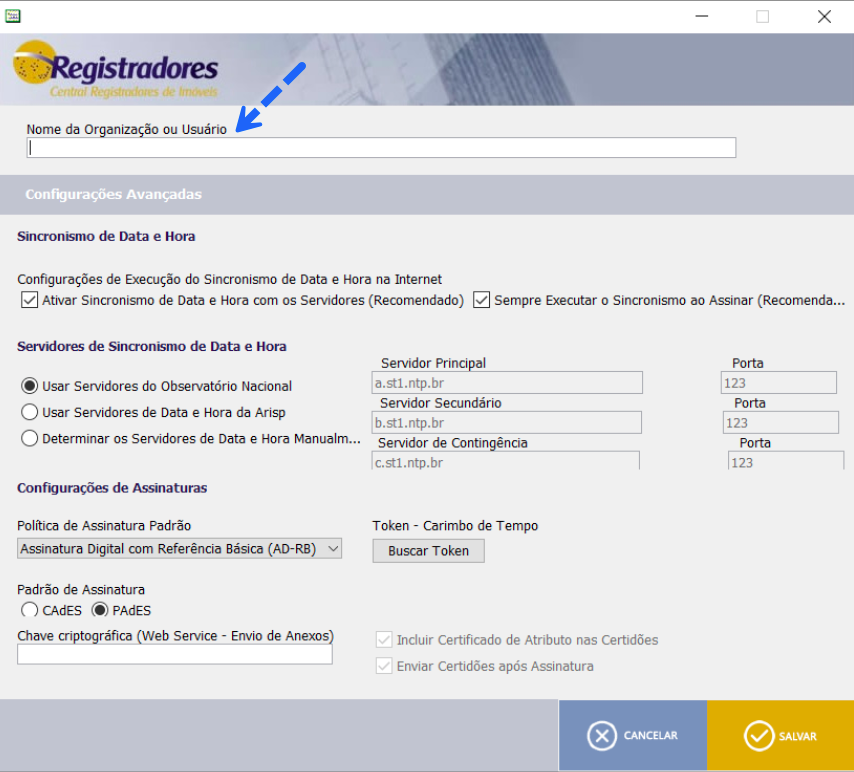The image size is (854, 772).
Task: Click the checkmark icon on Salvar
Action: (x=756, y=735)
